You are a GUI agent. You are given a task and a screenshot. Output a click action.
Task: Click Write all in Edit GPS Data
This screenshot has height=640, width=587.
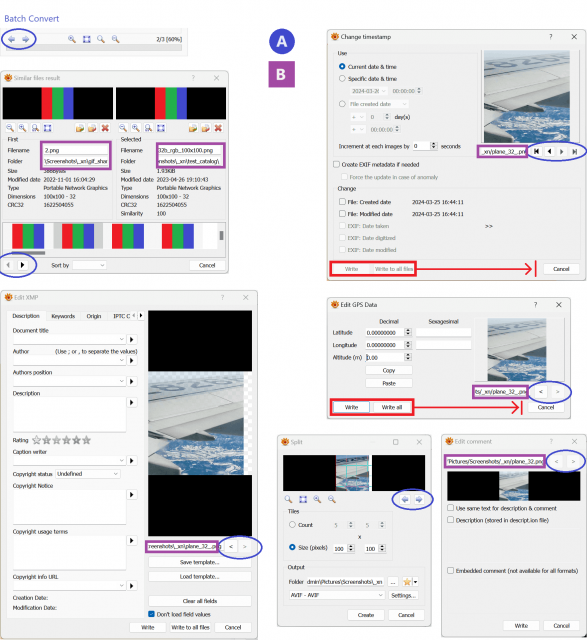[x=392, y=407]
